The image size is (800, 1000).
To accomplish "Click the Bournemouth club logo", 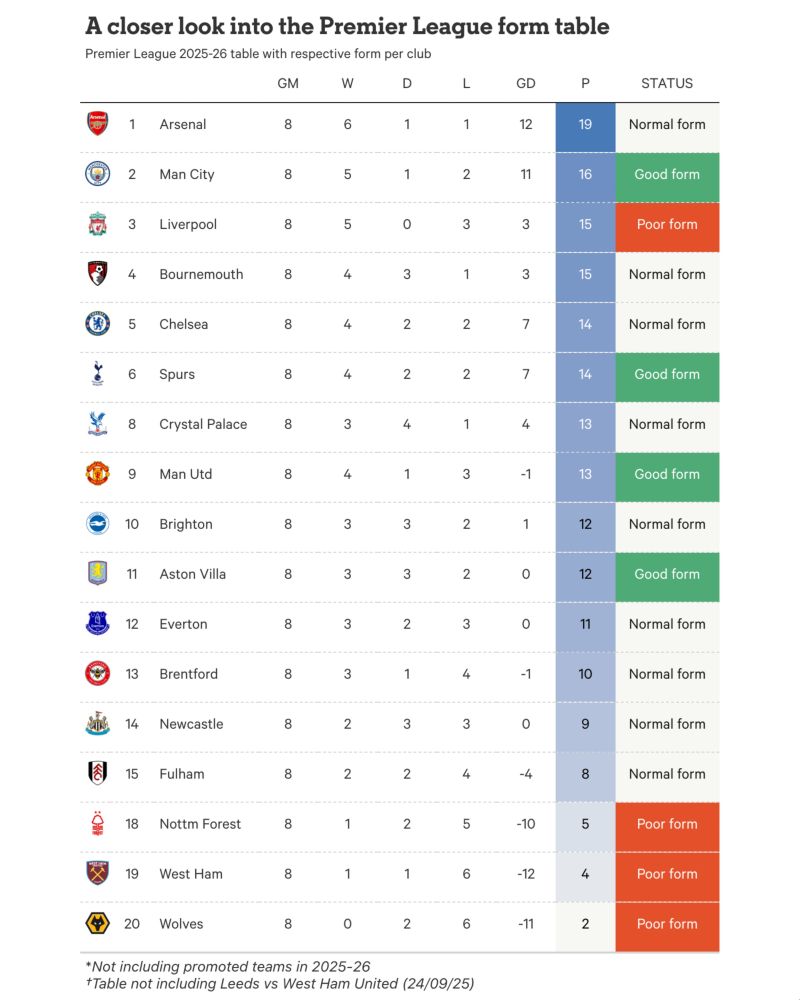I will coord(97,274).
